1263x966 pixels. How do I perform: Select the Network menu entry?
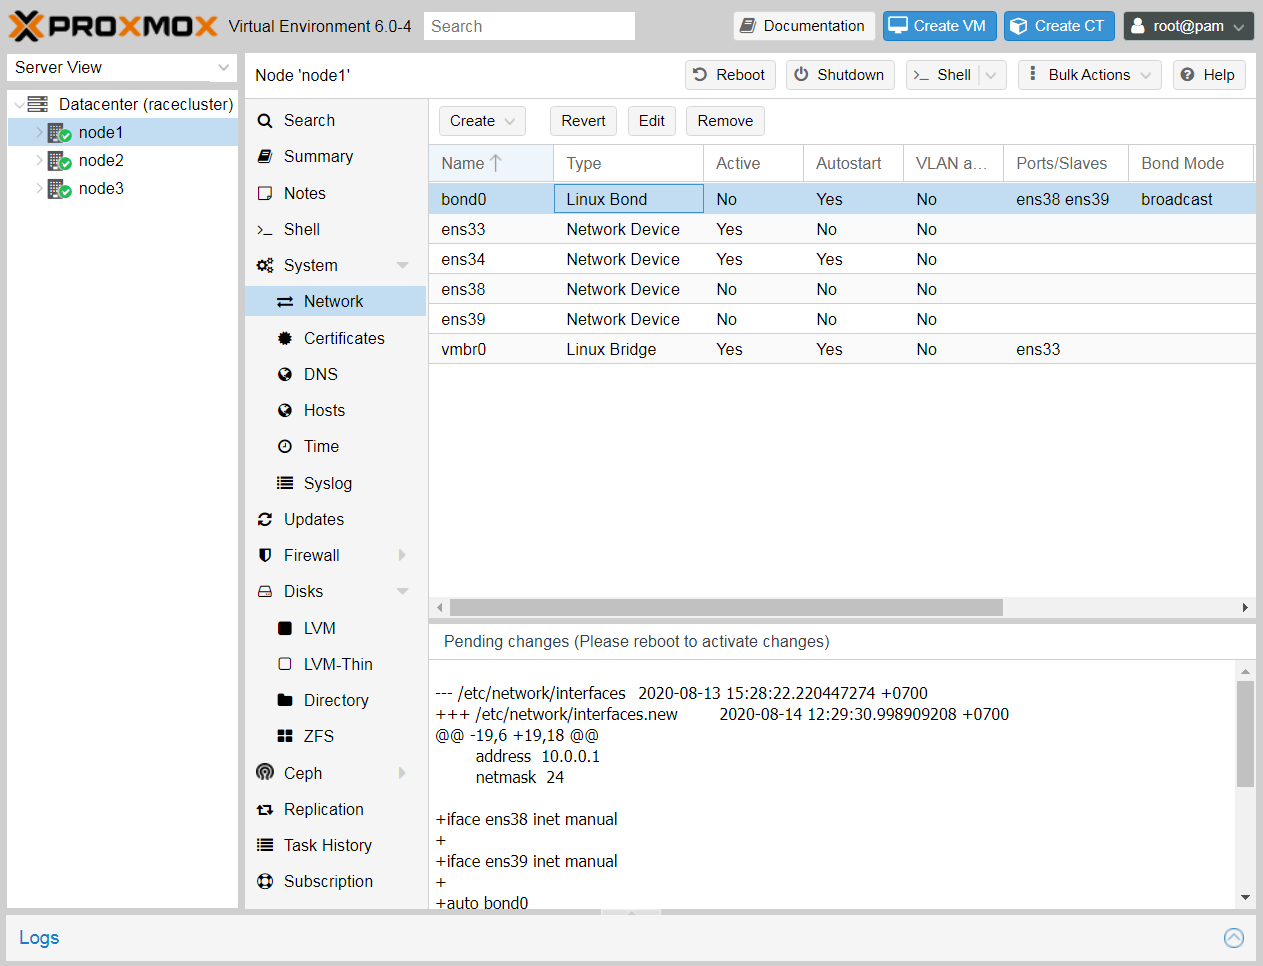point(336,301)
